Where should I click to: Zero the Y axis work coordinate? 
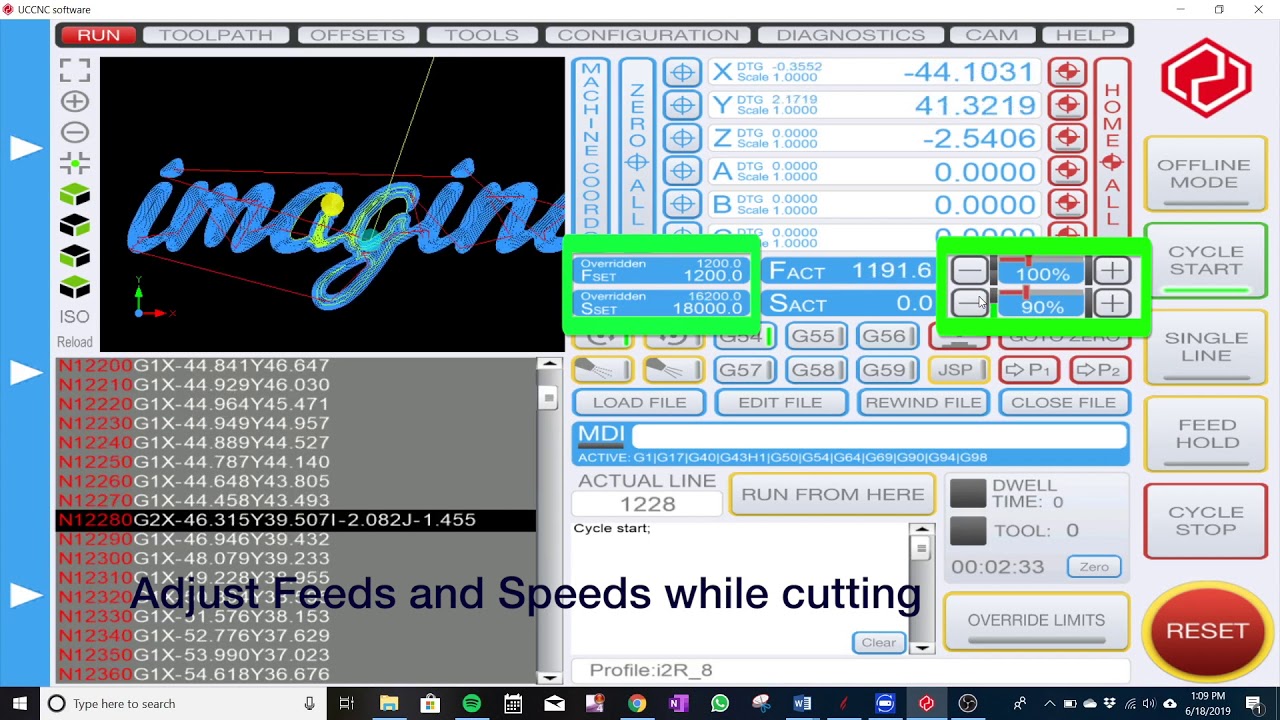click(682, 105)
